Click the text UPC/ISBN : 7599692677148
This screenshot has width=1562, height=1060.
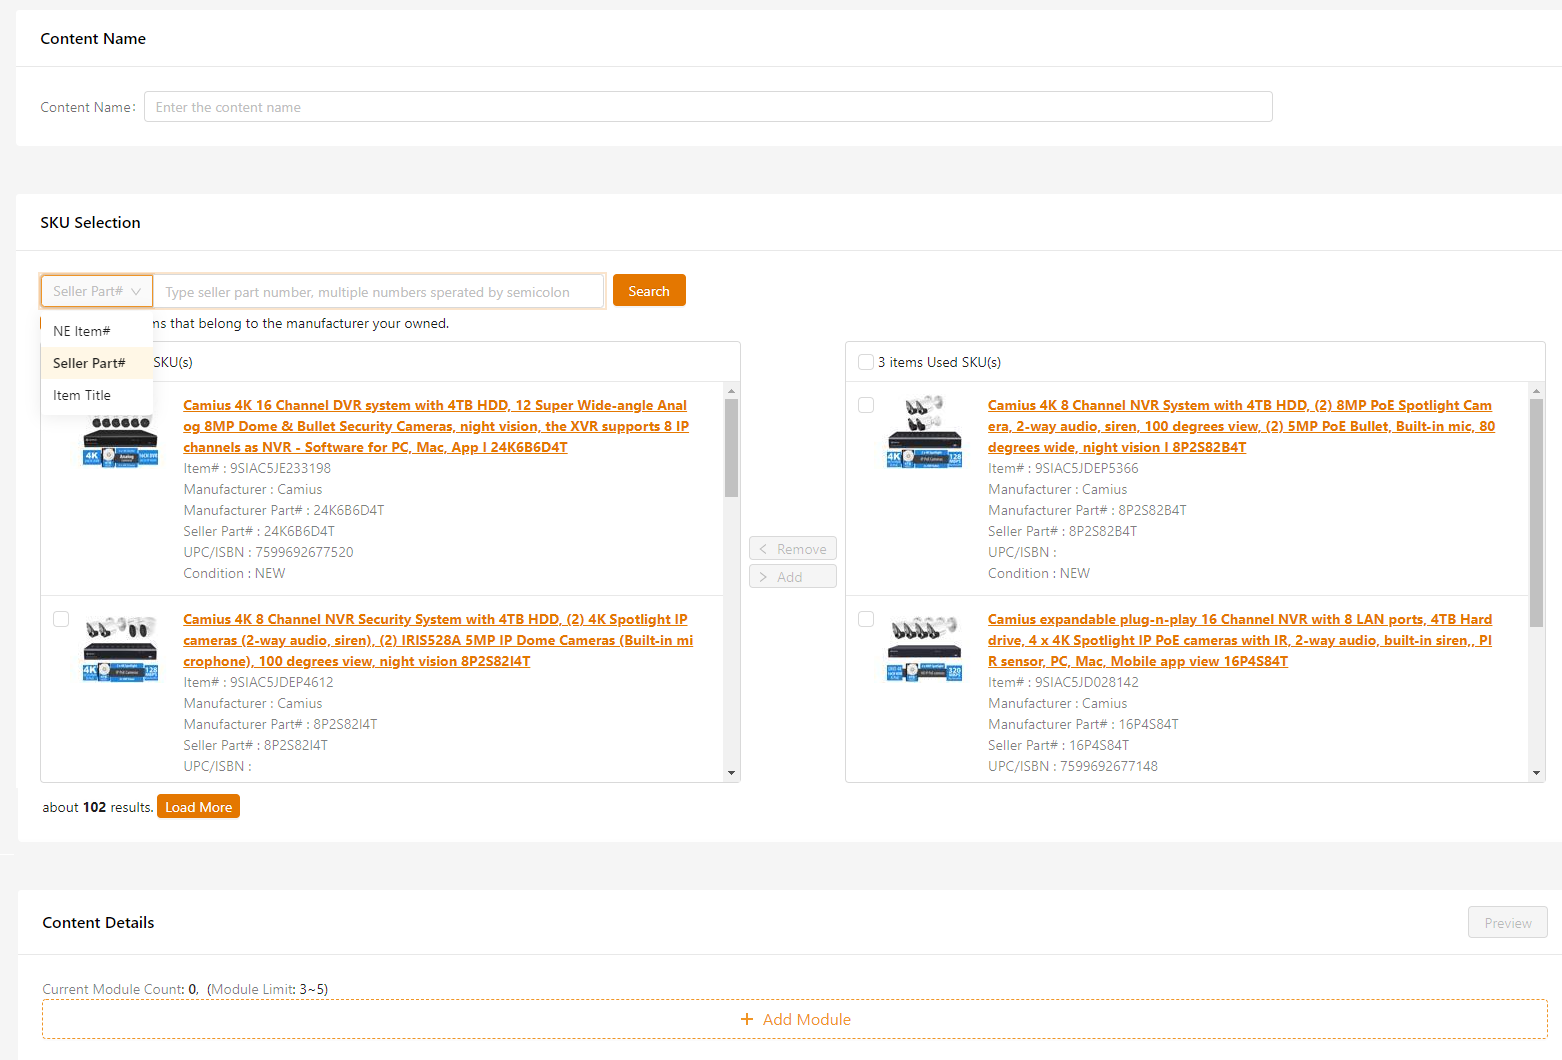[x=1073, y=766]
